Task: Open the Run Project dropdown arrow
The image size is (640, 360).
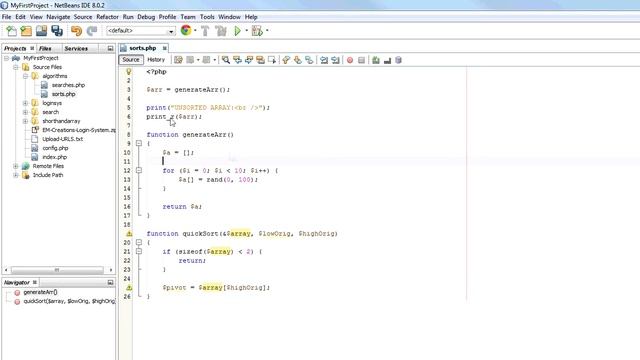Action: pos(247,31)
